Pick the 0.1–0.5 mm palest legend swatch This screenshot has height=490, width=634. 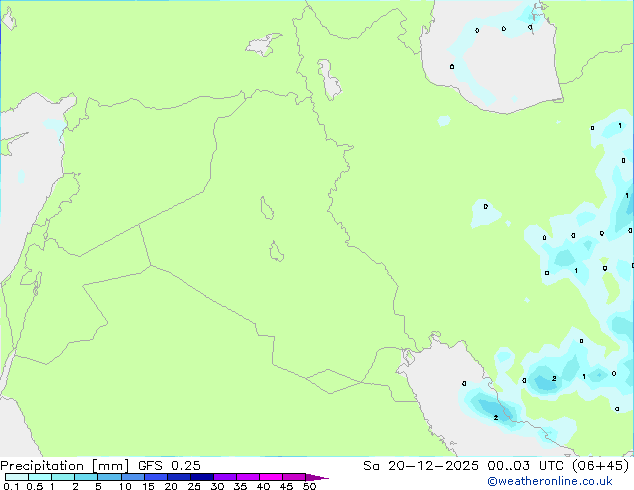tap(17, 477)
